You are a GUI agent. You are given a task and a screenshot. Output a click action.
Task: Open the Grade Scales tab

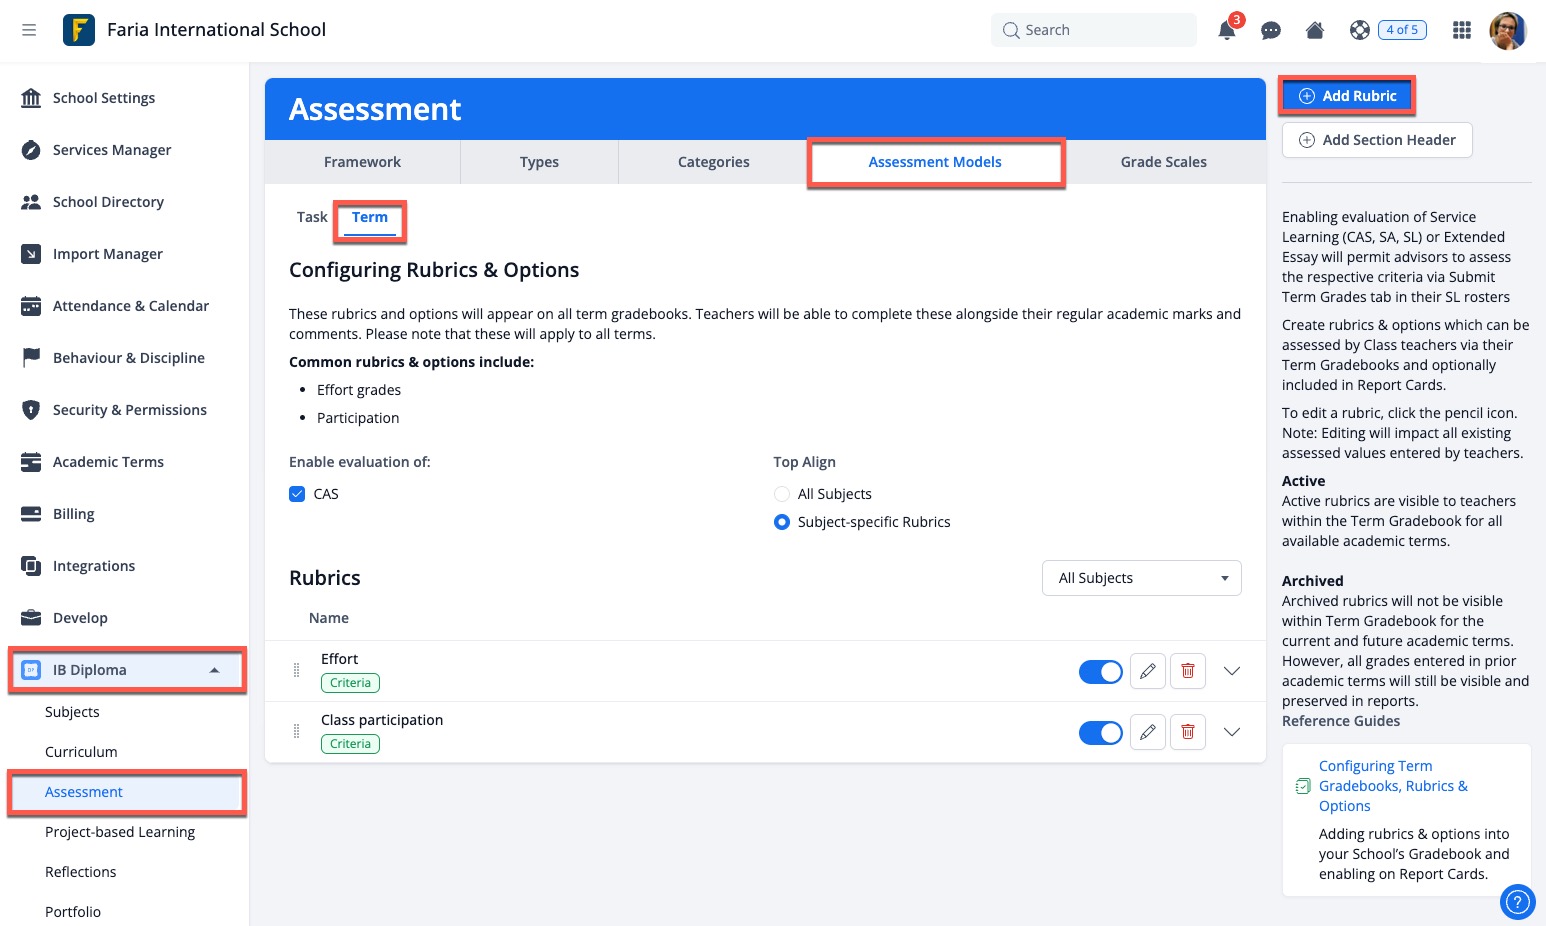click(x=1163, y=162)
